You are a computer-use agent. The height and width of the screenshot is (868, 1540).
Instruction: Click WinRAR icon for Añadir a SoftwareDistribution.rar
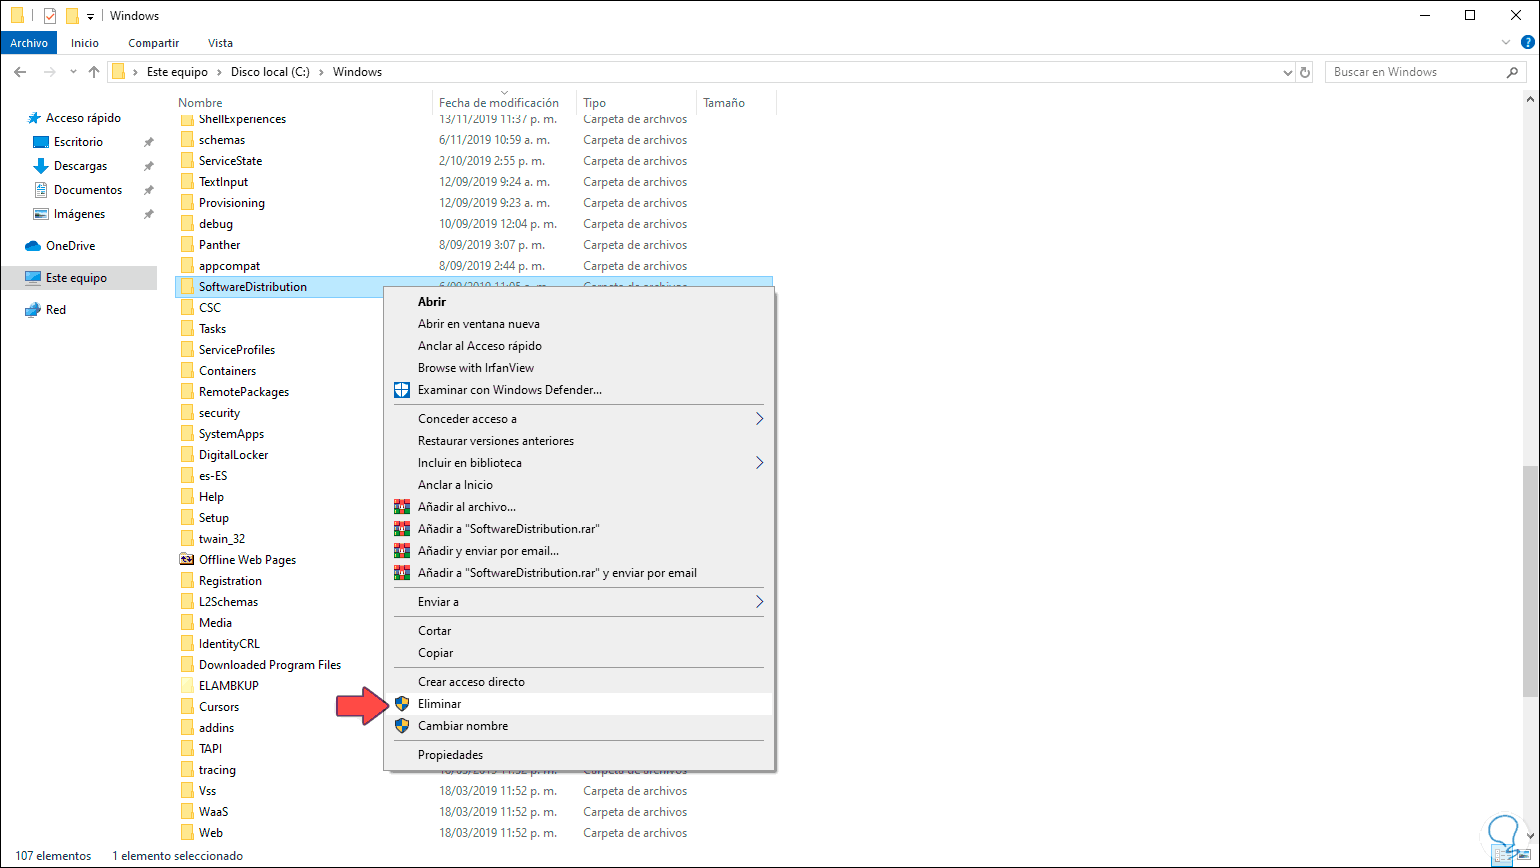pos(402,529)
